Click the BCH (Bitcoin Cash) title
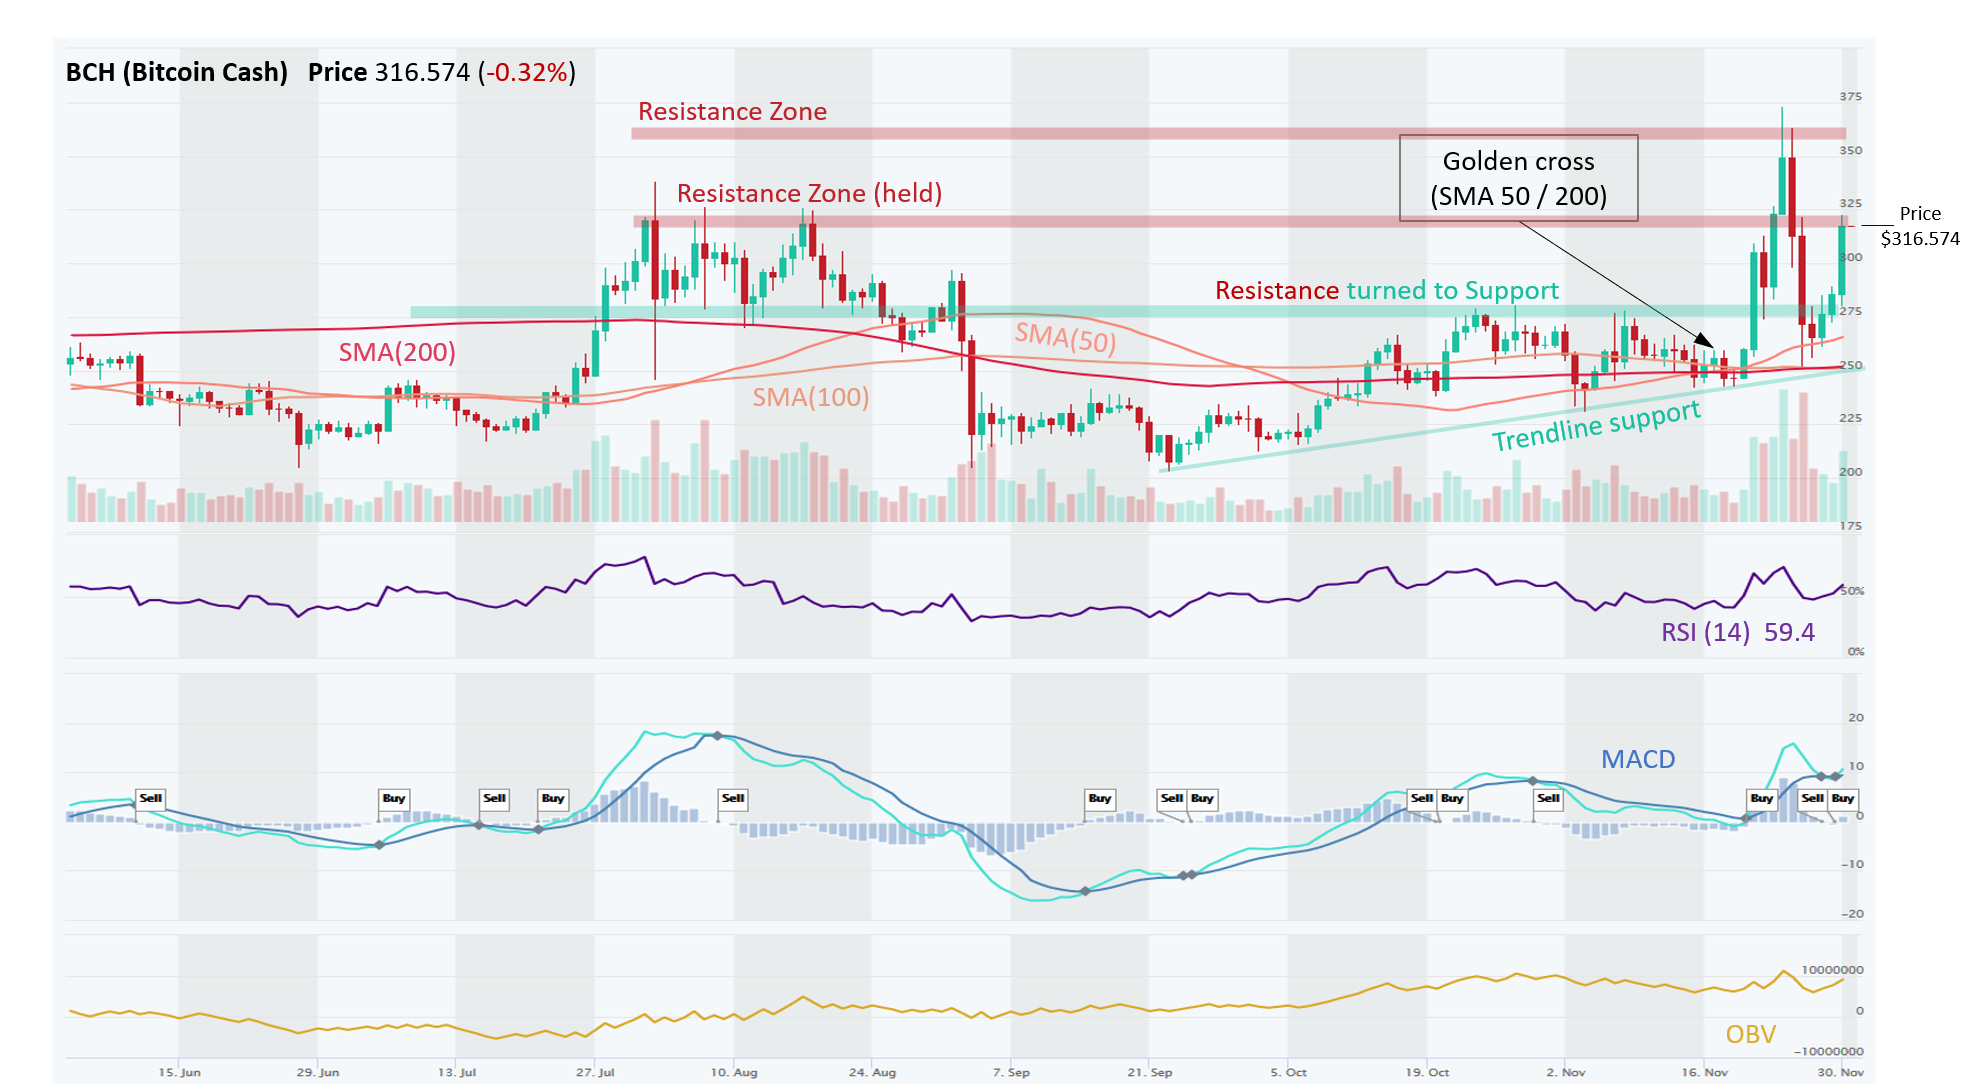 [x=177, y=72]
